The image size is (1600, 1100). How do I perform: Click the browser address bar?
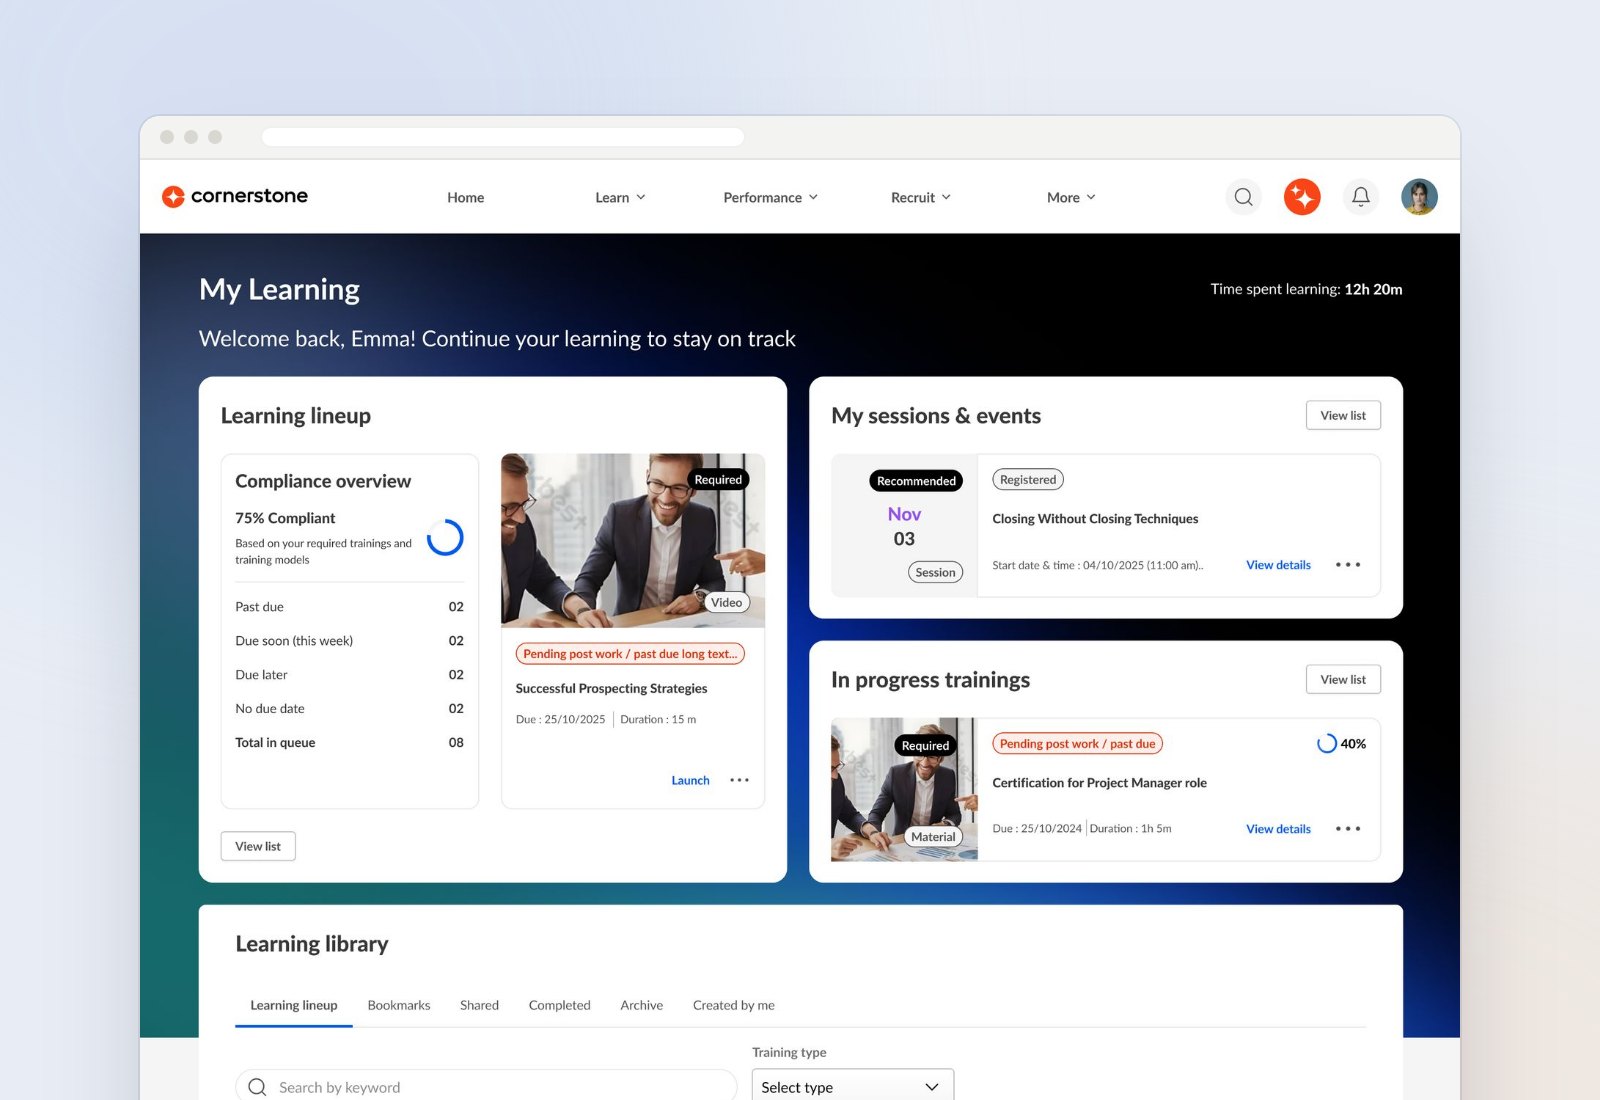click(x=503, y=137)
